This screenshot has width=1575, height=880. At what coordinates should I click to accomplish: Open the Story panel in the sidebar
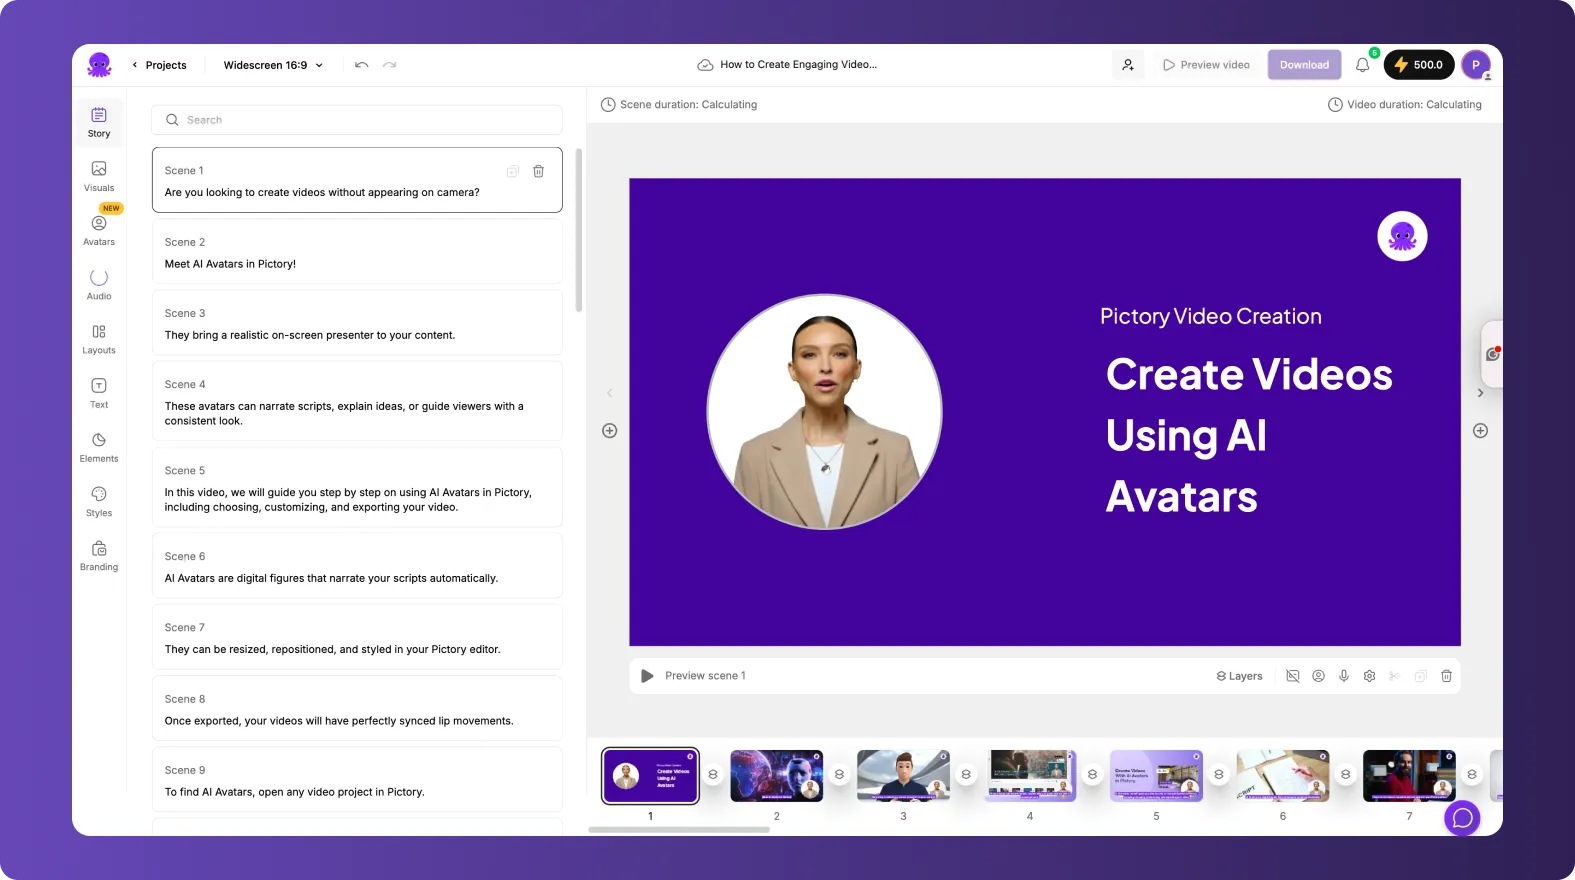pyautogui.click(x=99, y=122)
